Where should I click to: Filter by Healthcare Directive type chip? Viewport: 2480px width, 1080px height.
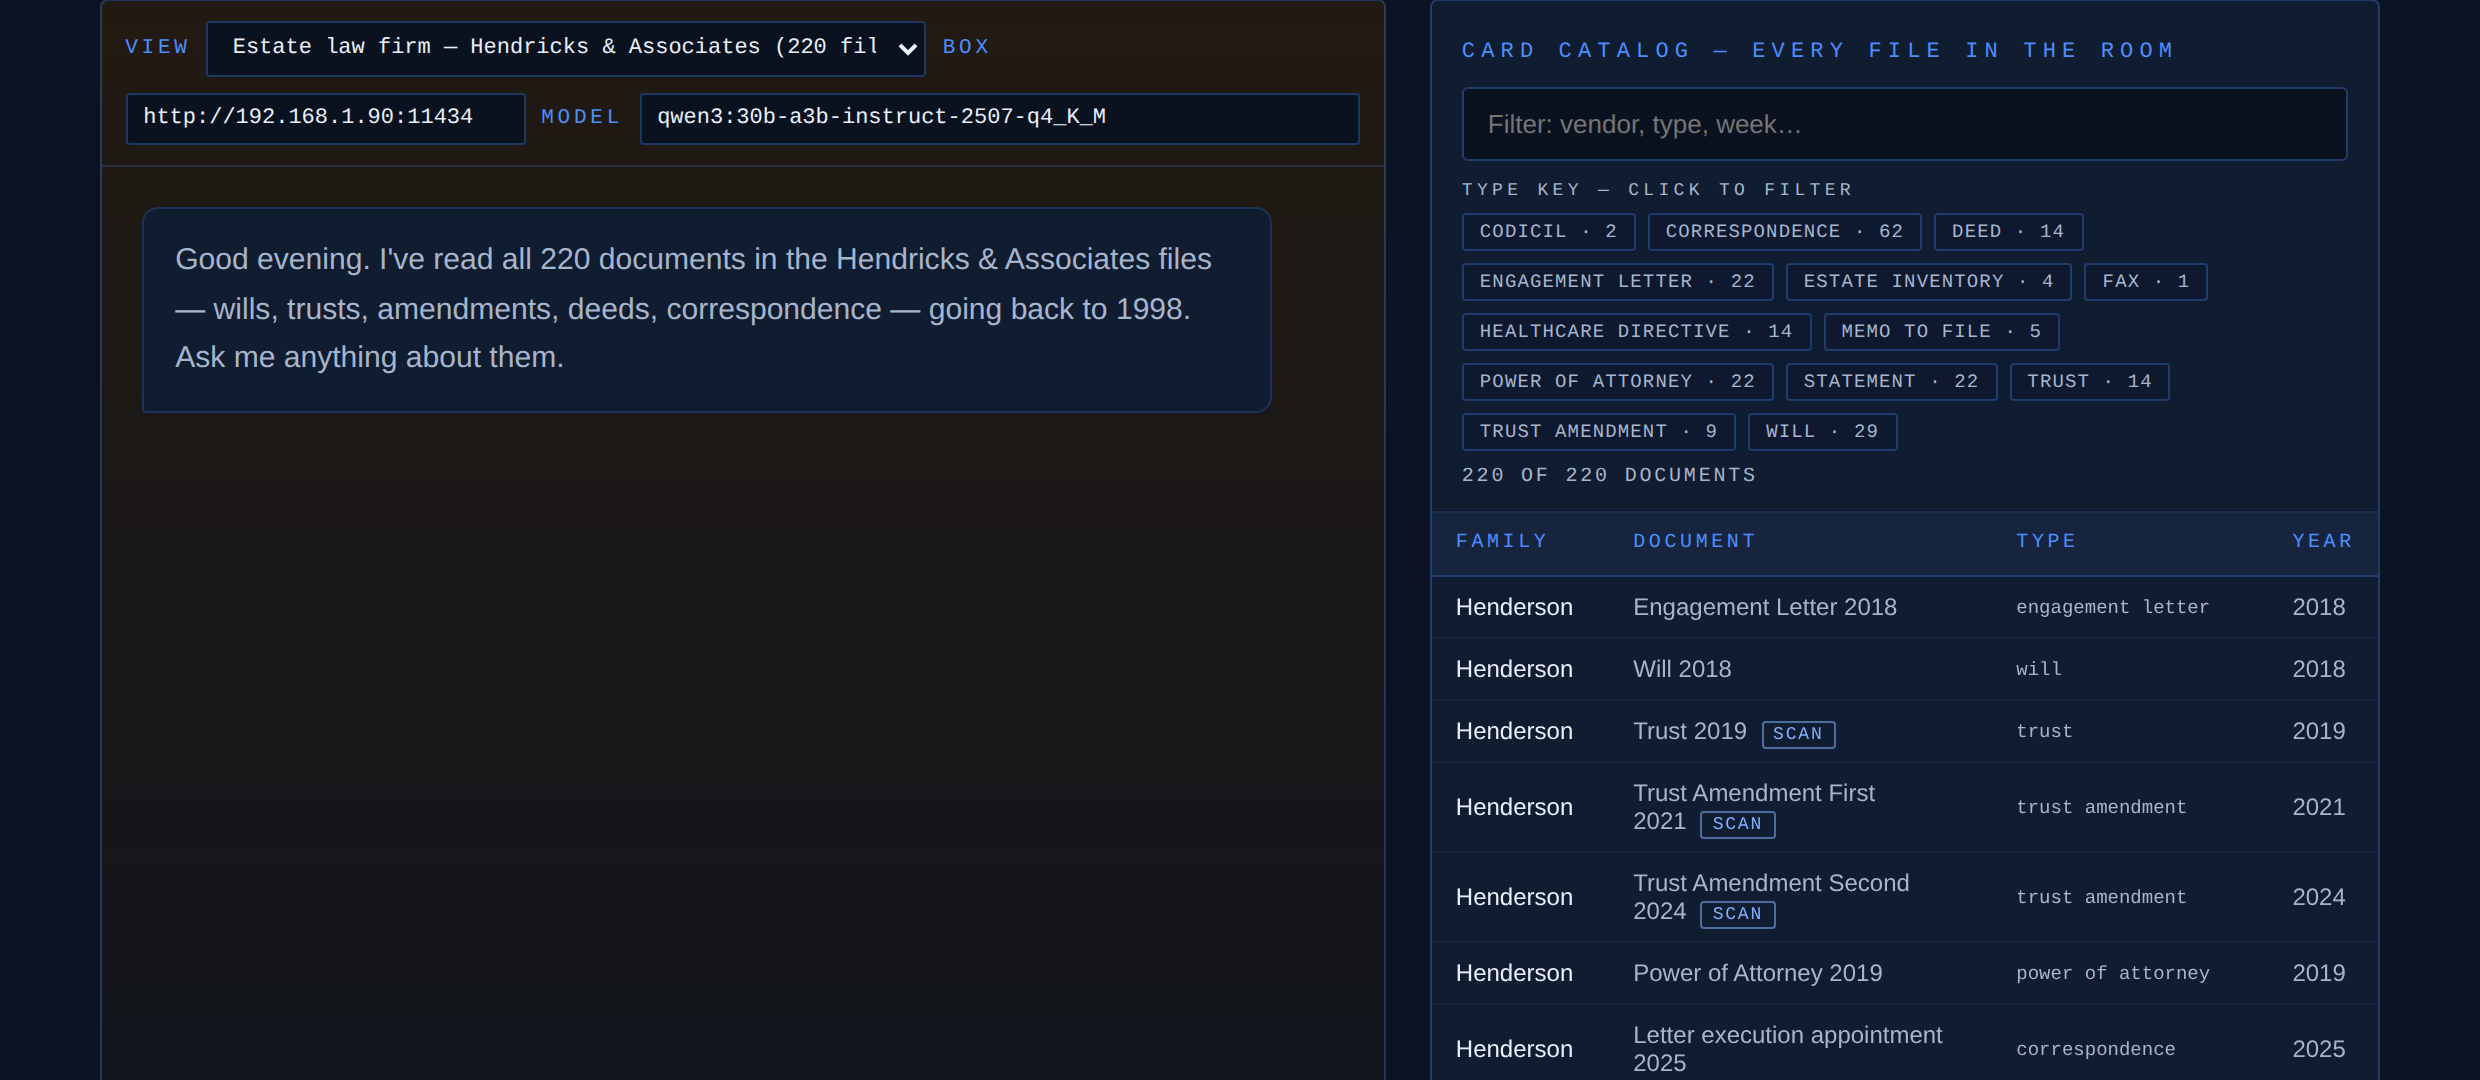click(1636, 332)
